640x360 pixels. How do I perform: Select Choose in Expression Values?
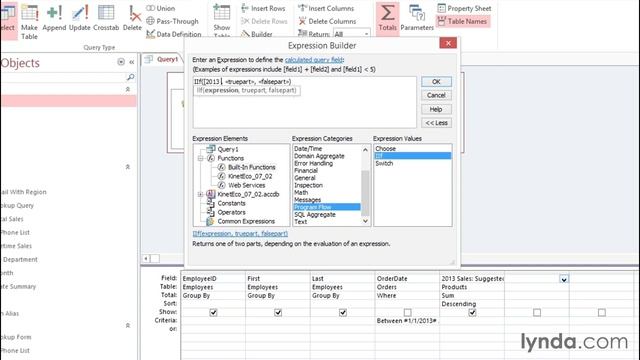[385, 149]
